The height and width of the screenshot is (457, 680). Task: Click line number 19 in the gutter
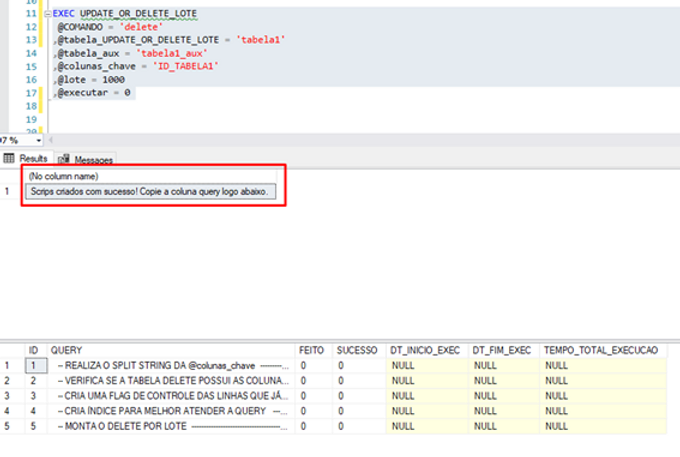point(31,119)
